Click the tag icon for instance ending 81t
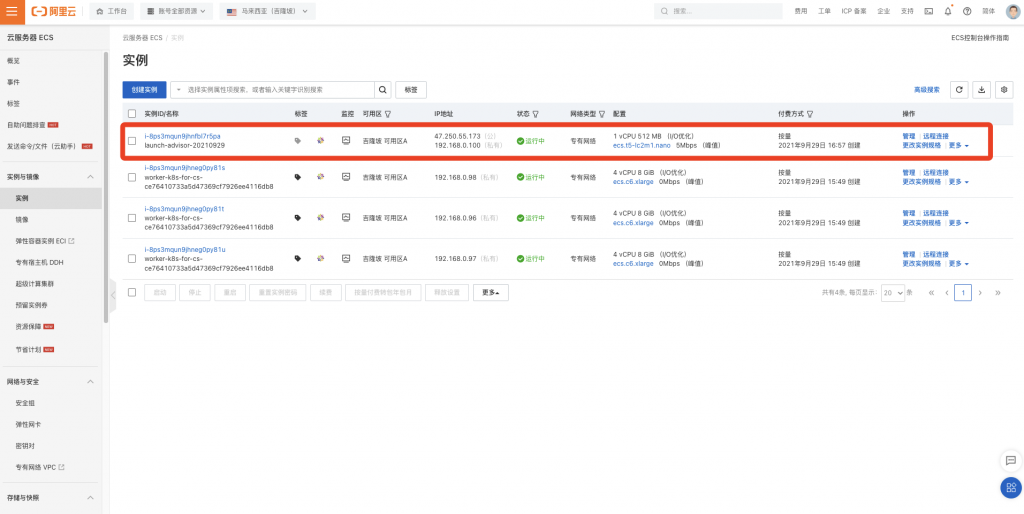 tap(298, 217)
